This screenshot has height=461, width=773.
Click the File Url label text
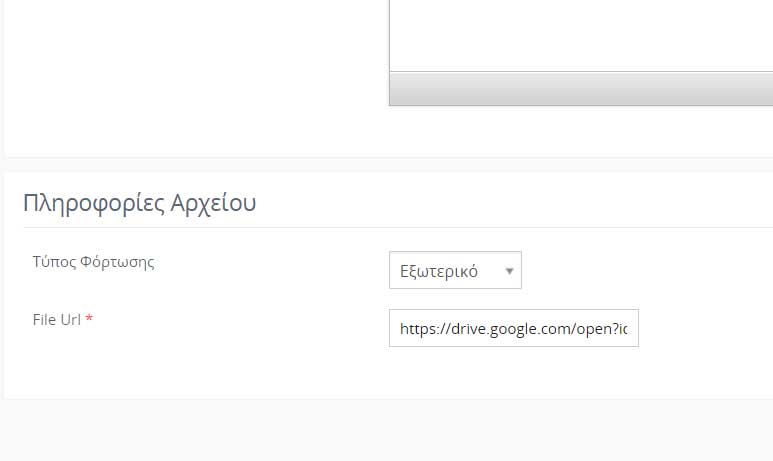57,319
